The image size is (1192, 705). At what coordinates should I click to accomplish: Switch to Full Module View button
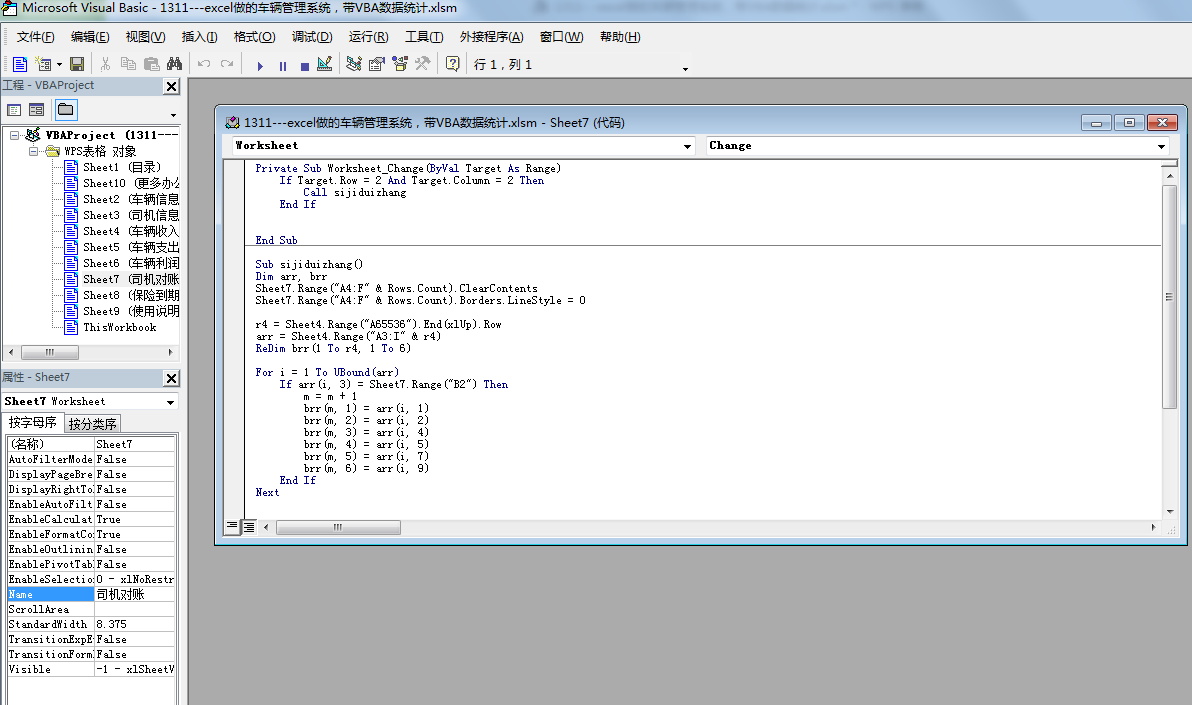249,526
